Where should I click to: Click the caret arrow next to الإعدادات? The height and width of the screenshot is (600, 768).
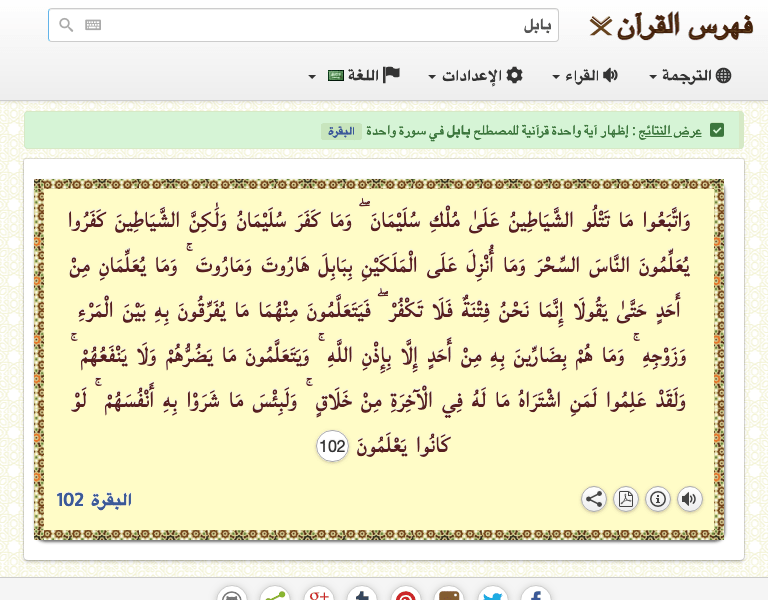[x=432, y=77]
